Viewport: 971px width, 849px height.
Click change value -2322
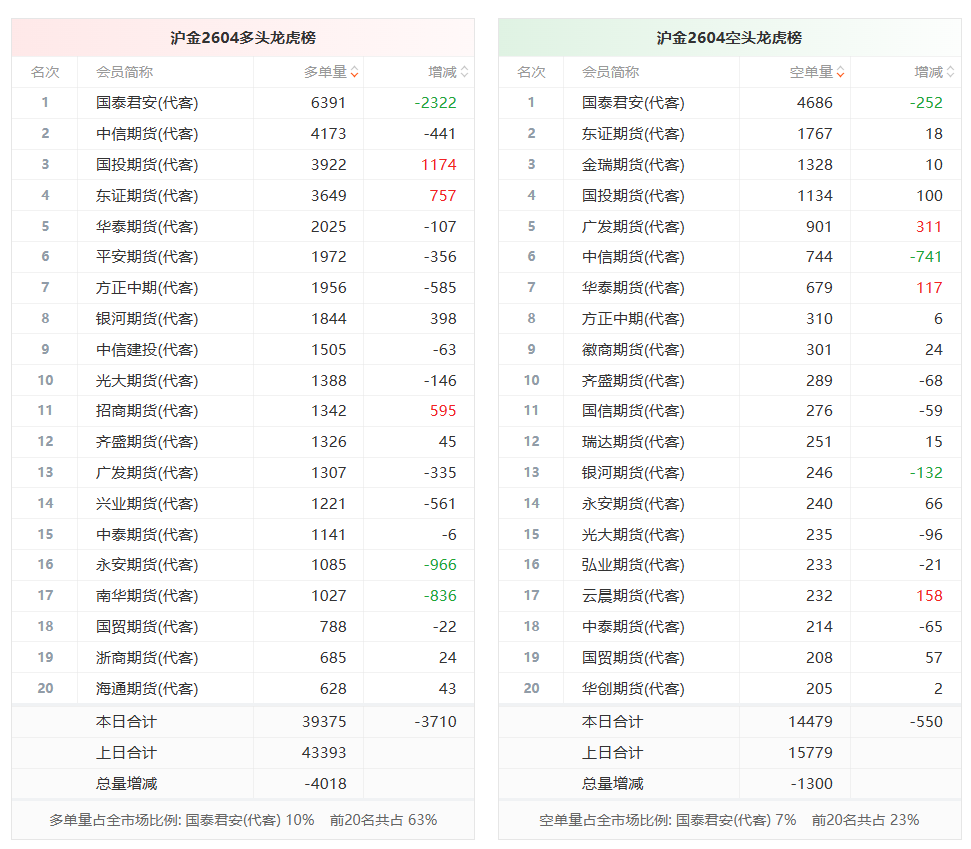[x=435, y=103]
